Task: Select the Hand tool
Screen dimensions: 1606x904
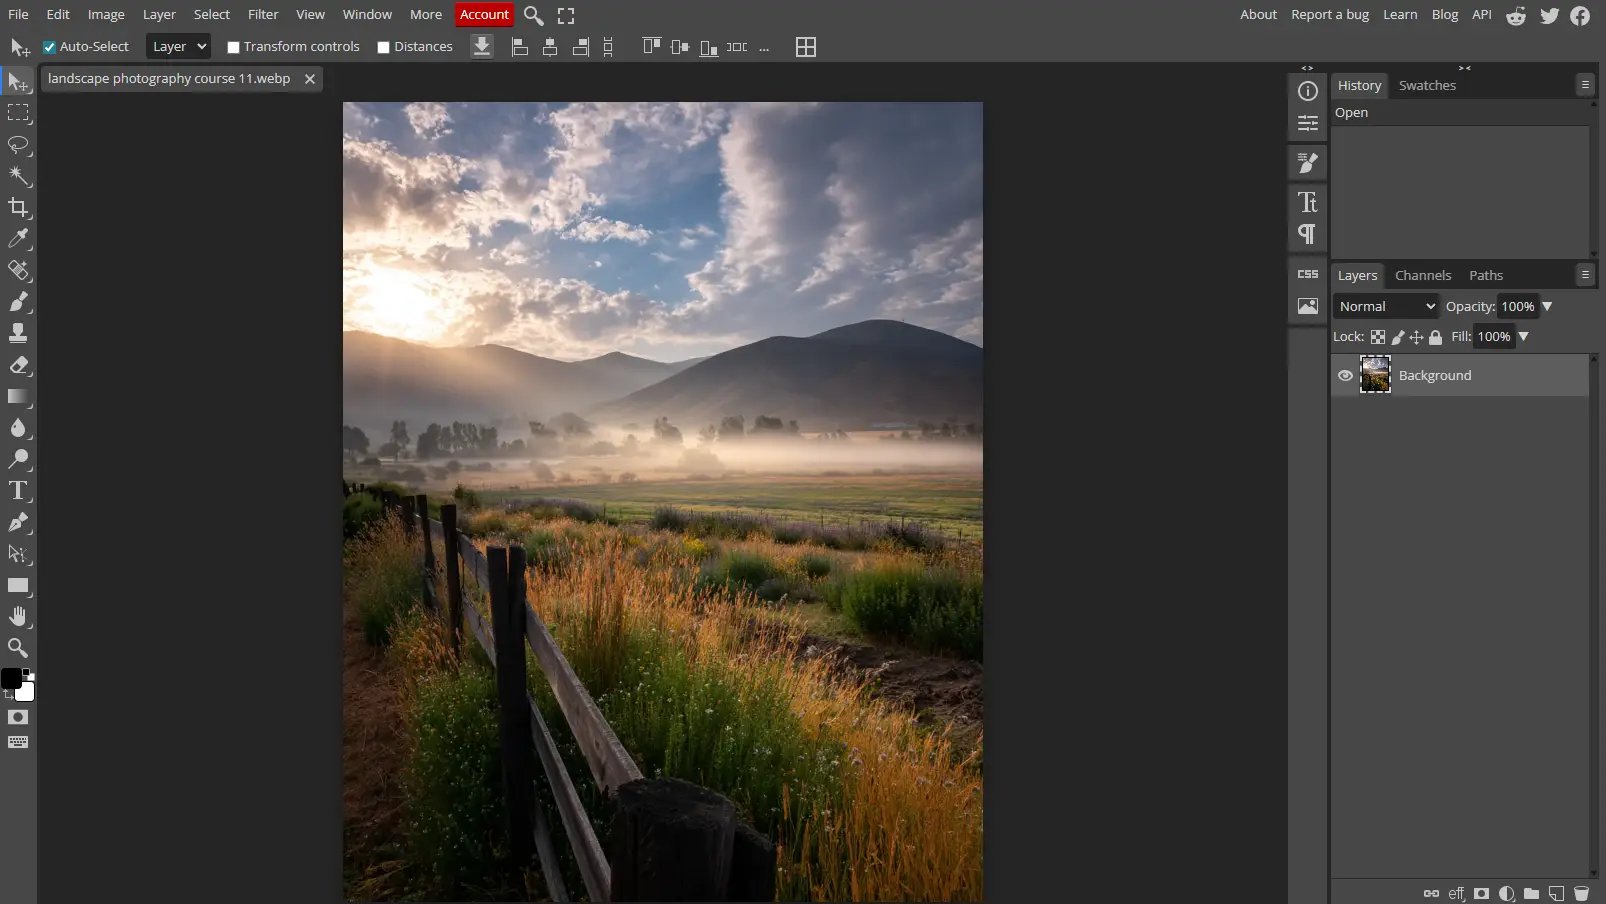Action: coord(18,616)
